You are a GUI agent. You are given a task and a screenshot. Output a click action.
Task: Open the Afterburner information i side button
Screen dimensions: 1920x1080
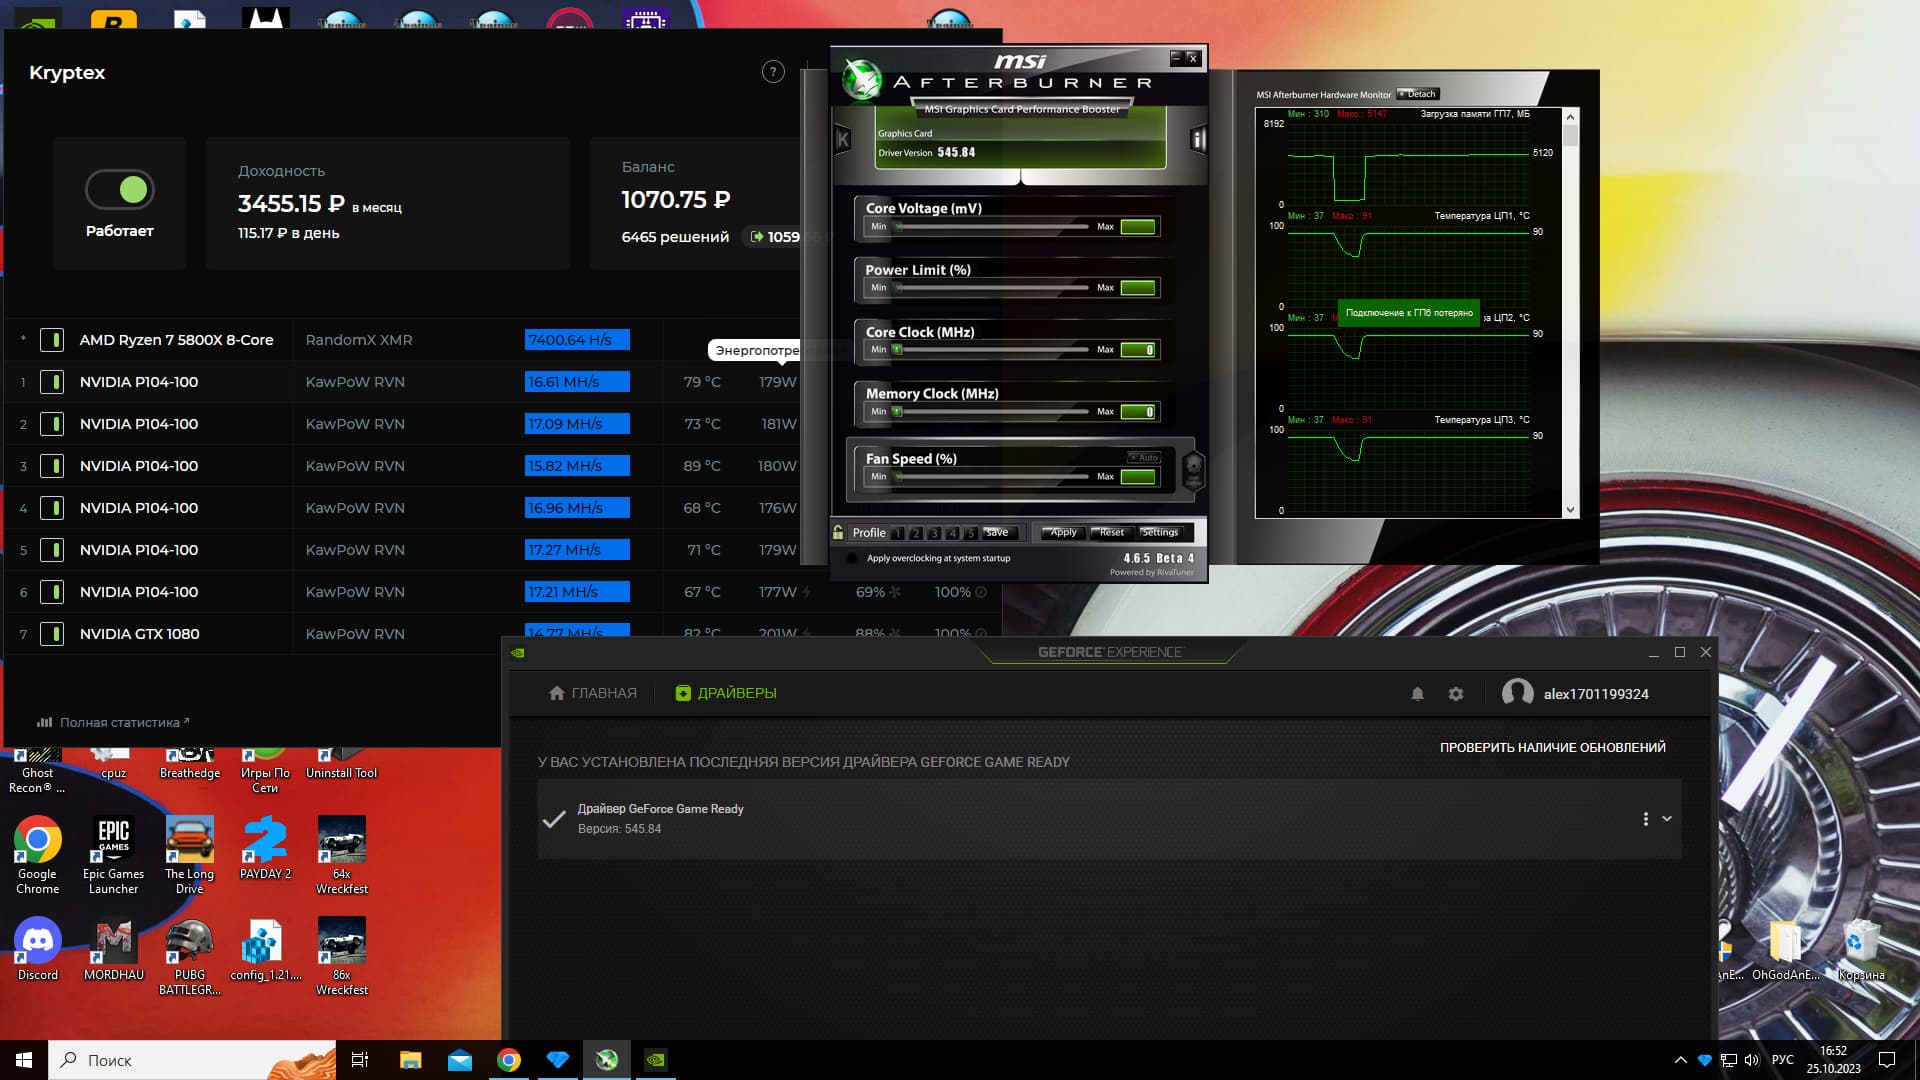point(1198,140)
